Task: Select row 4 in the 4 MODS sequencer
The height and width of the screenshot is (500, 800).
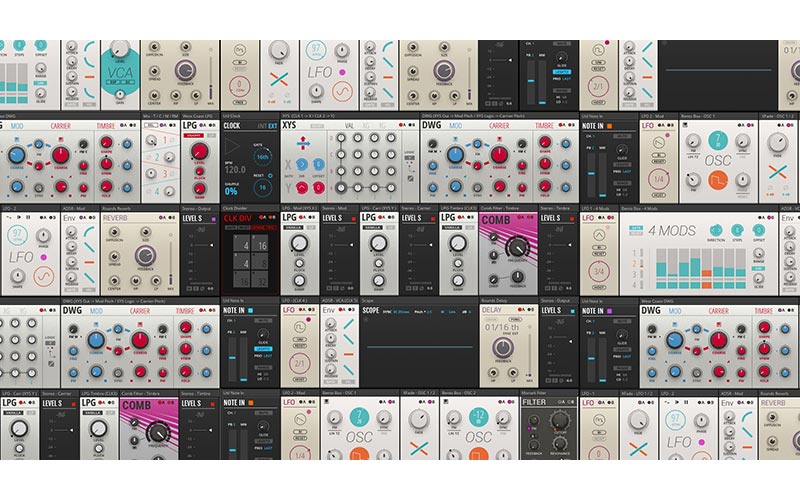Action: point(634,285)
